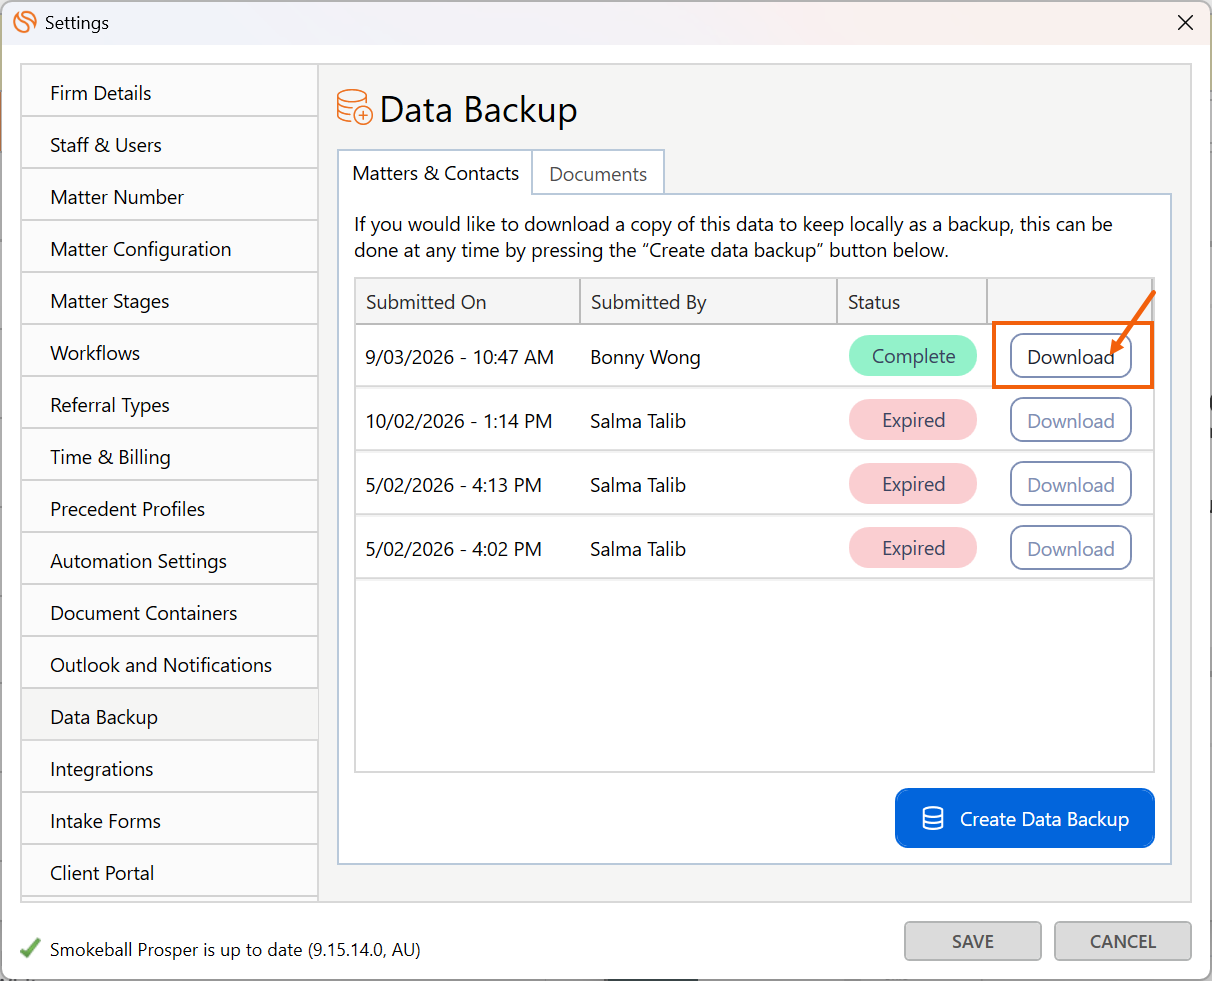1212x981 pixels.
Task: Go to Time & Billing section
Action: point(110,457)
